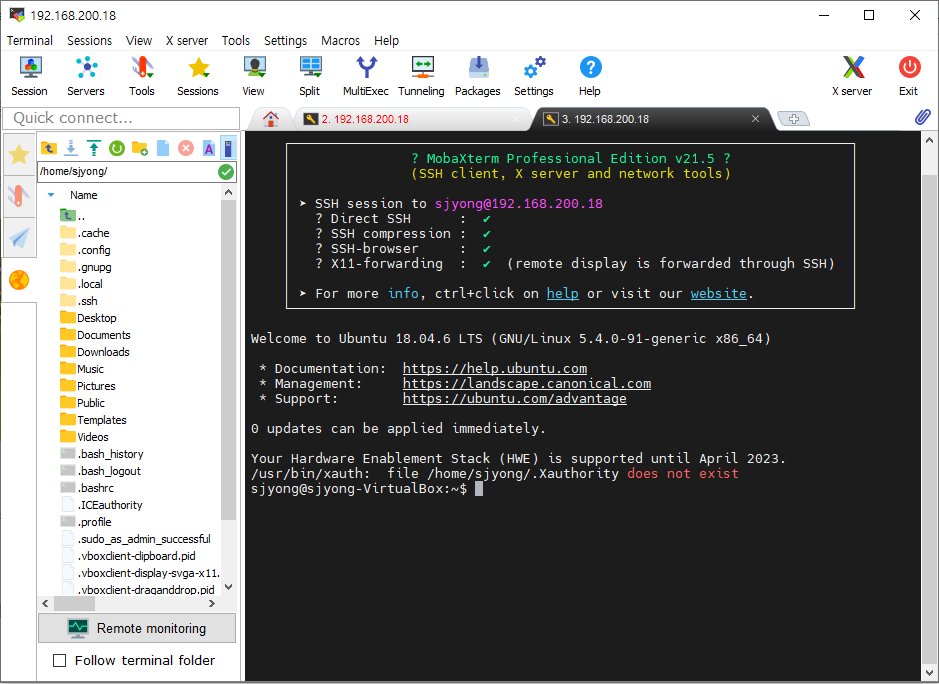Click the Help question-mark toolbar icon
The width and height of the screenshot is (939, 684).
590,76
